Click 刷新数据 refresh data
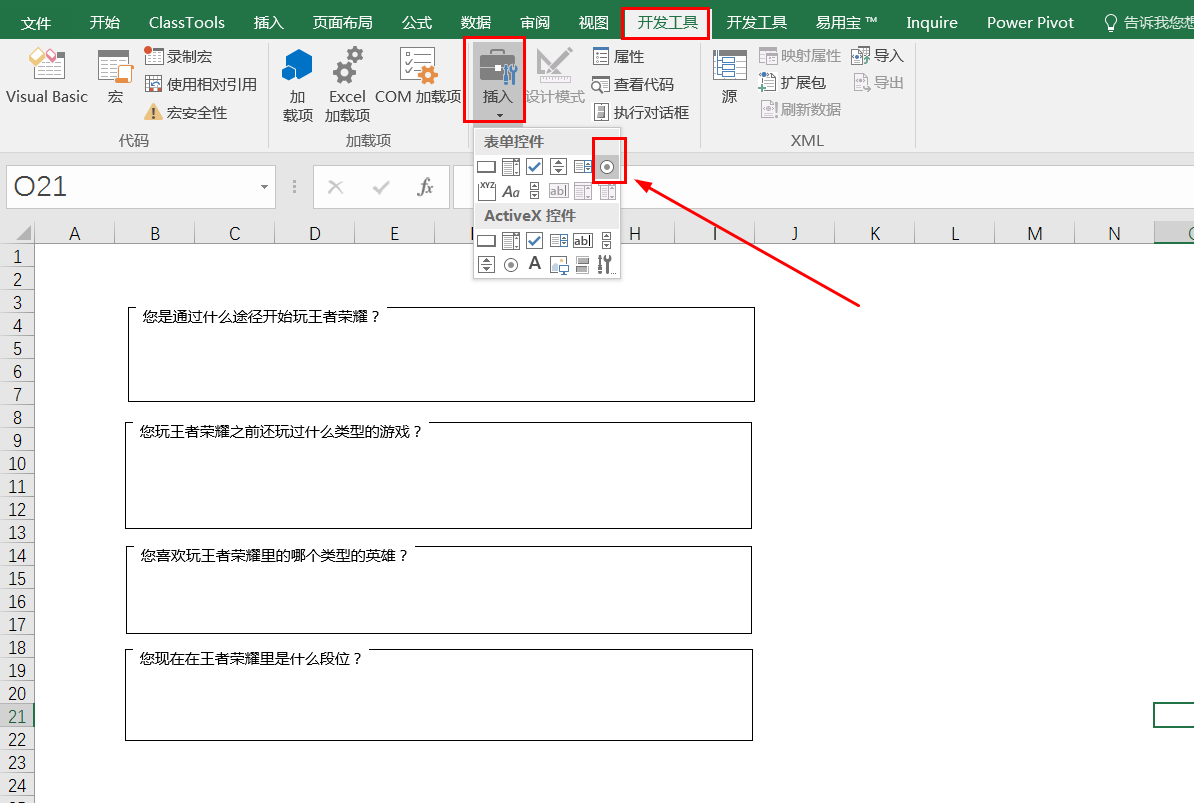The image size is (1194, 803). pyautogui.click(x=800, y=110)
